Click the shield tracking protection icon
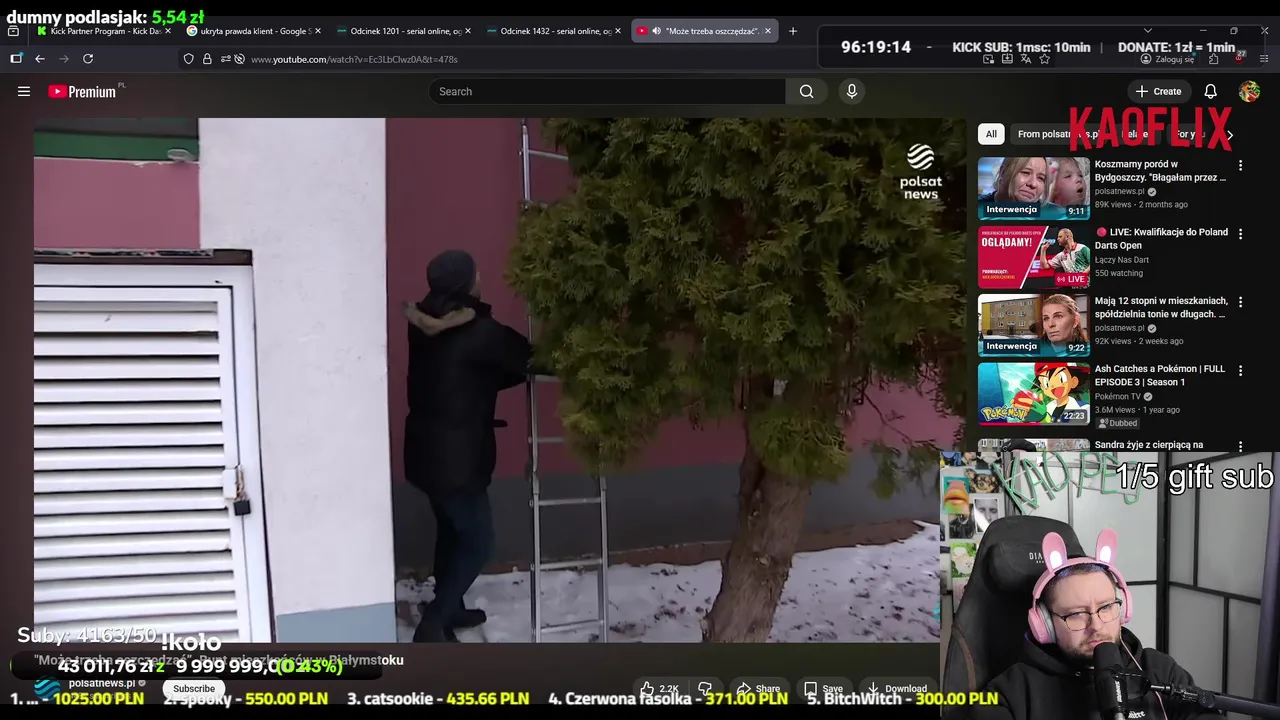 [188, 59]
